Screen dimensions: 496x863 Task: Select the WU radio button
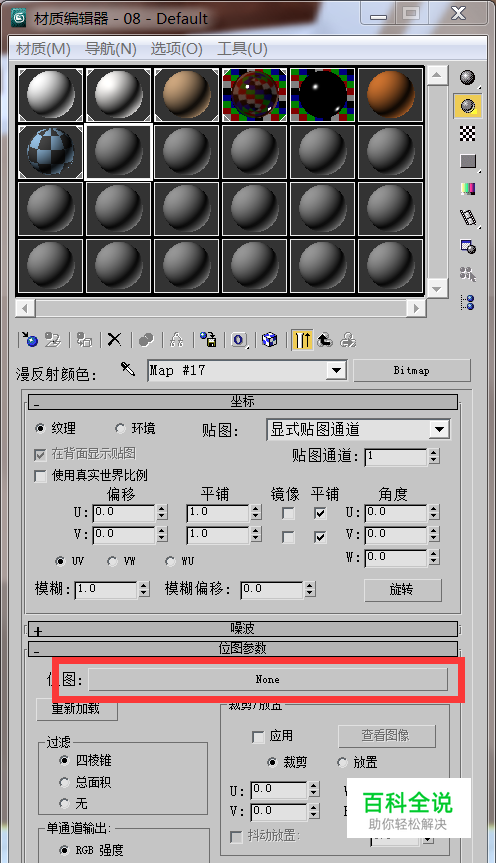tap(170, 561)
